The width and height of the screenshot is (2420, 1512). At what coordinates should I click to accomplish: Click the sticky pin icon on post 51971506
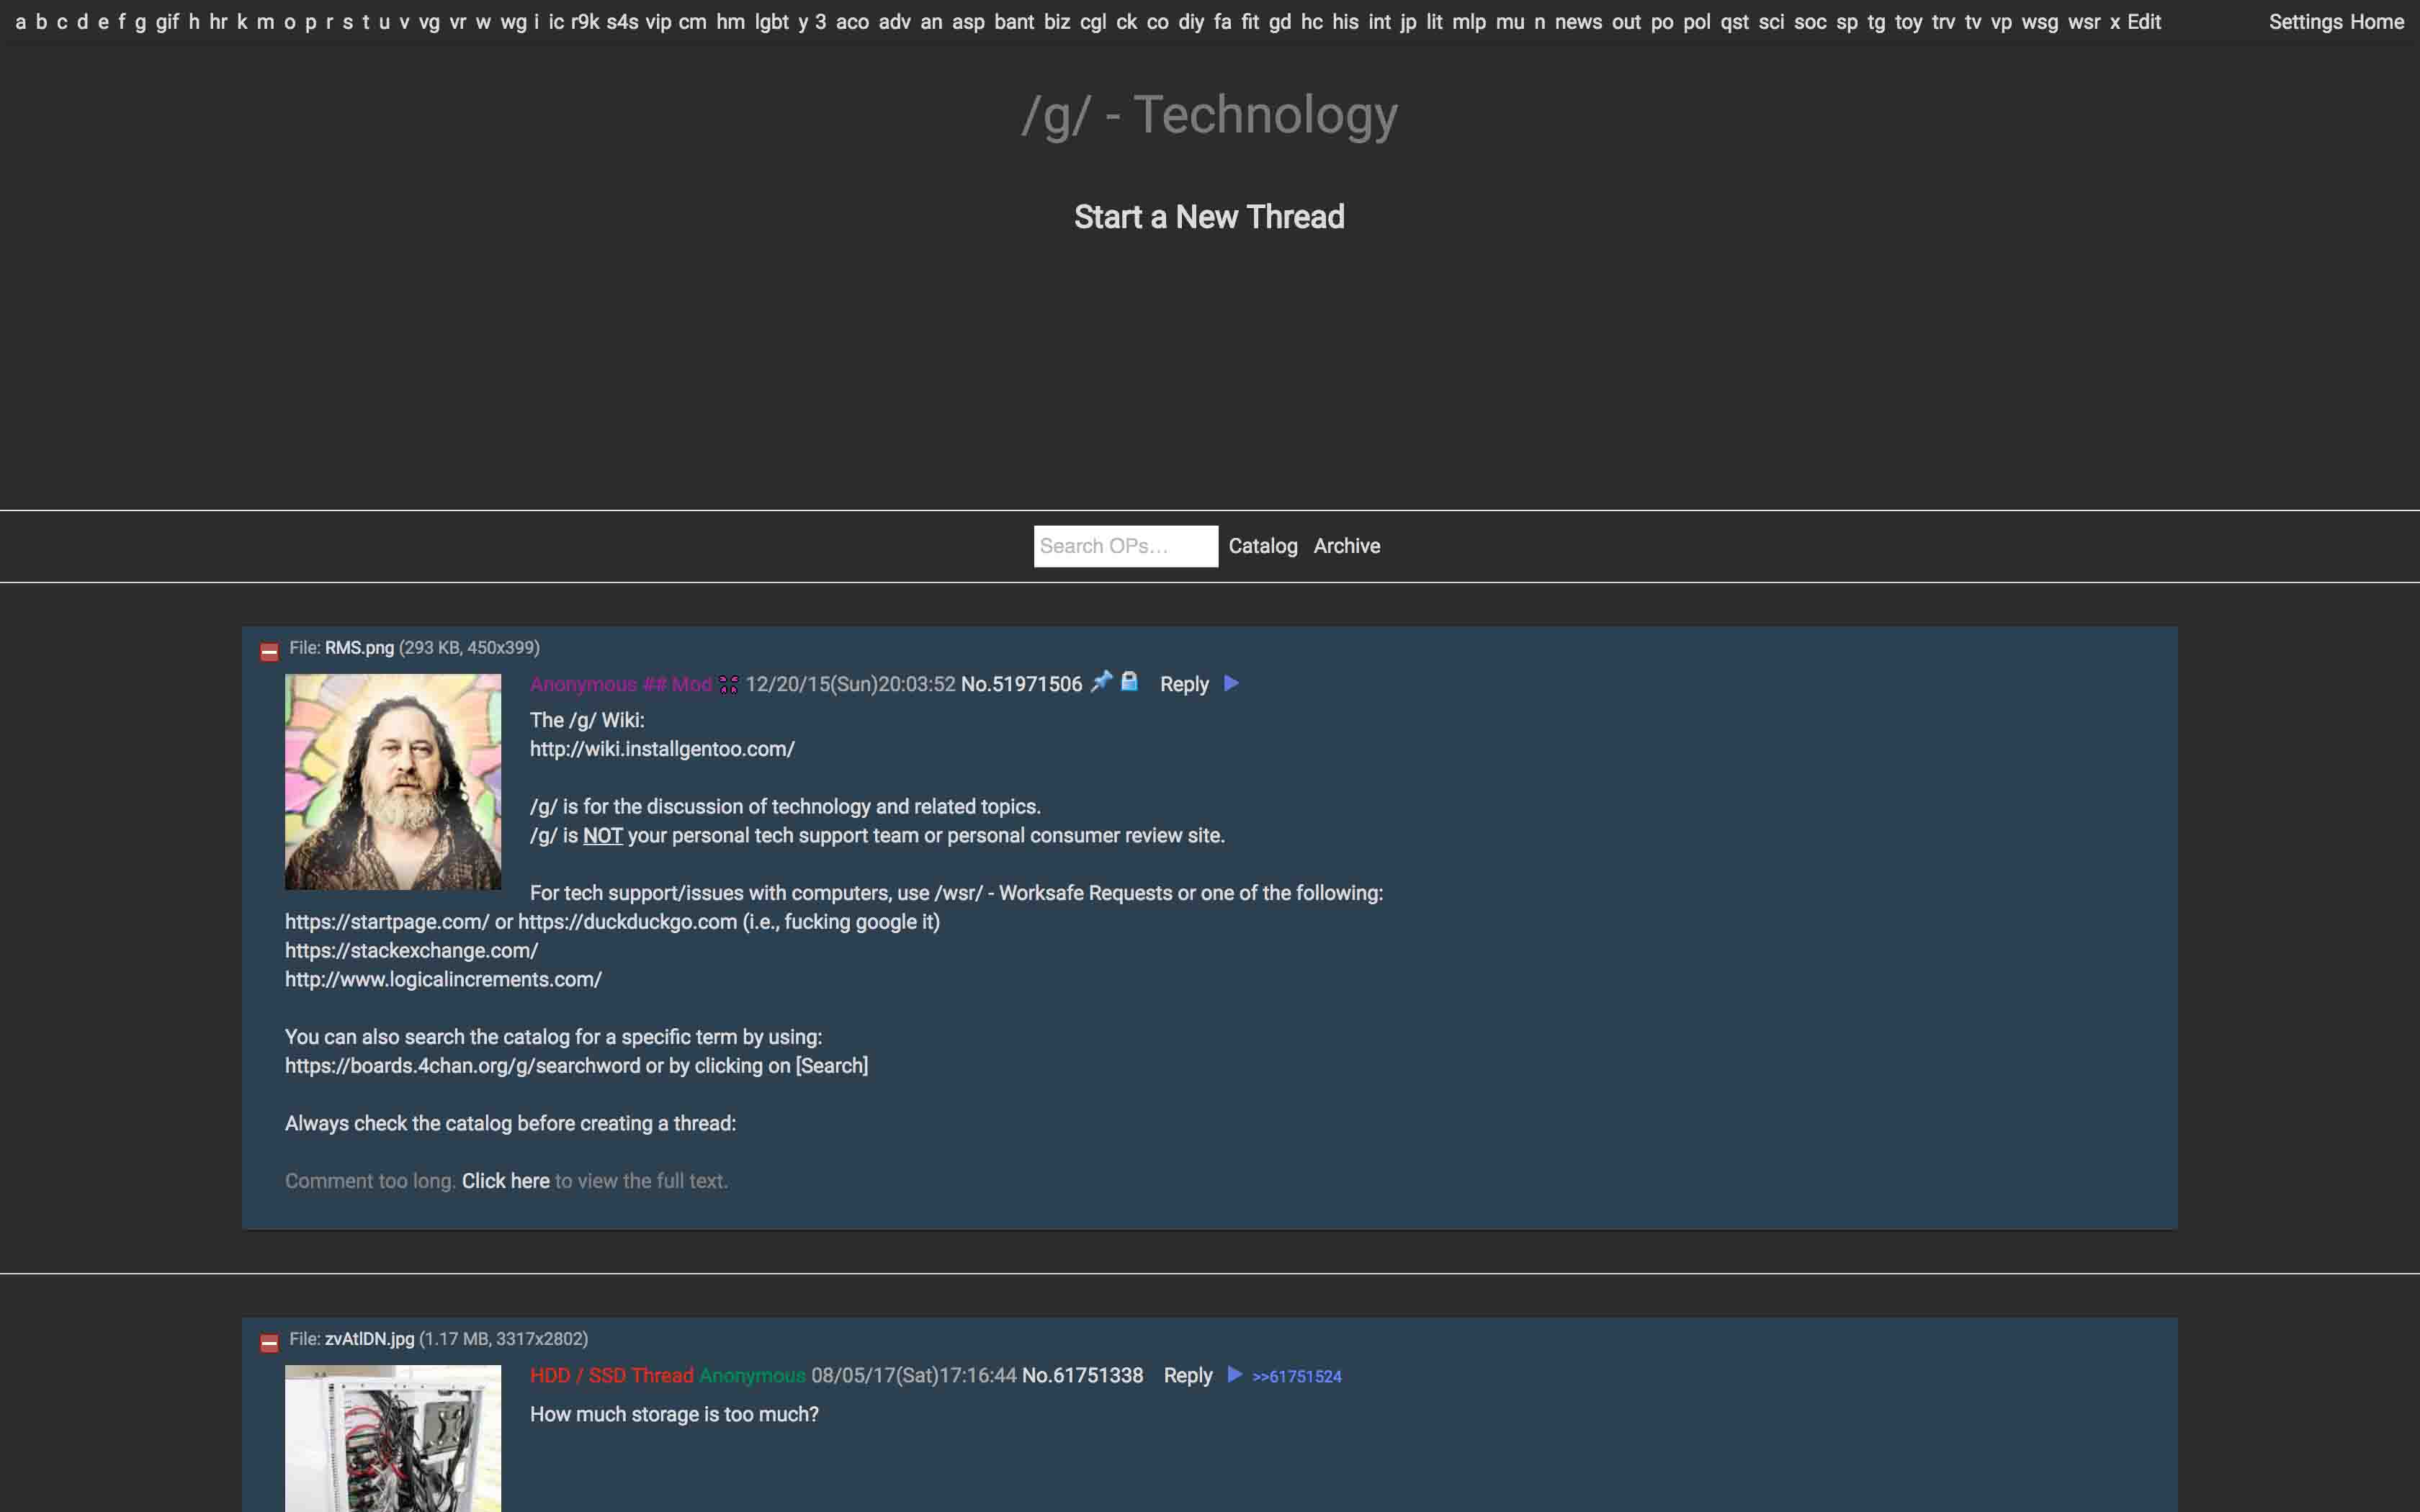pyautogui.click(x=1101, y=682)
